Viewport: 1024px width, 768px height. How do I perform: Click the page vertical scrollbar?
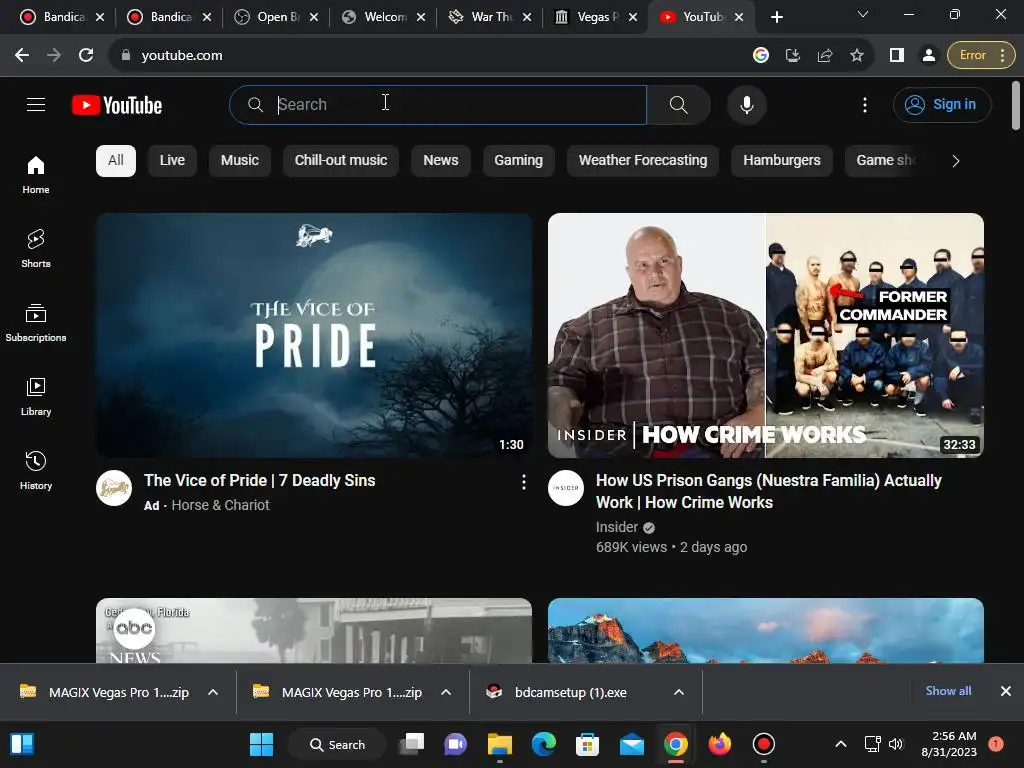click(x=1016, y=105)
